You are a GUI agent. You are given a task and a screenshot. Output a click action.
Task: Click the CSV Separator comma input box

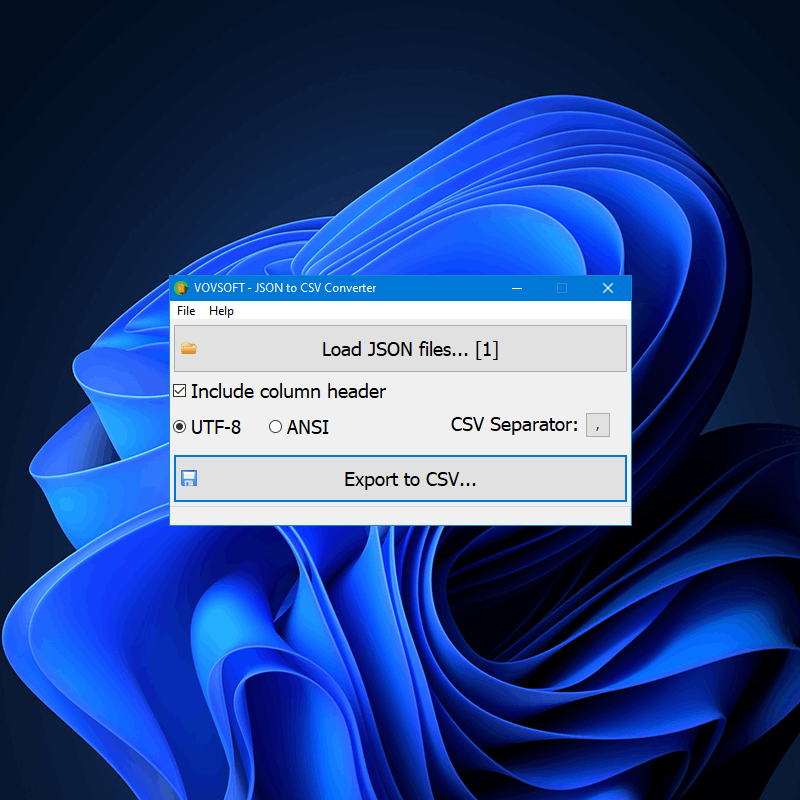pos(597,425)
